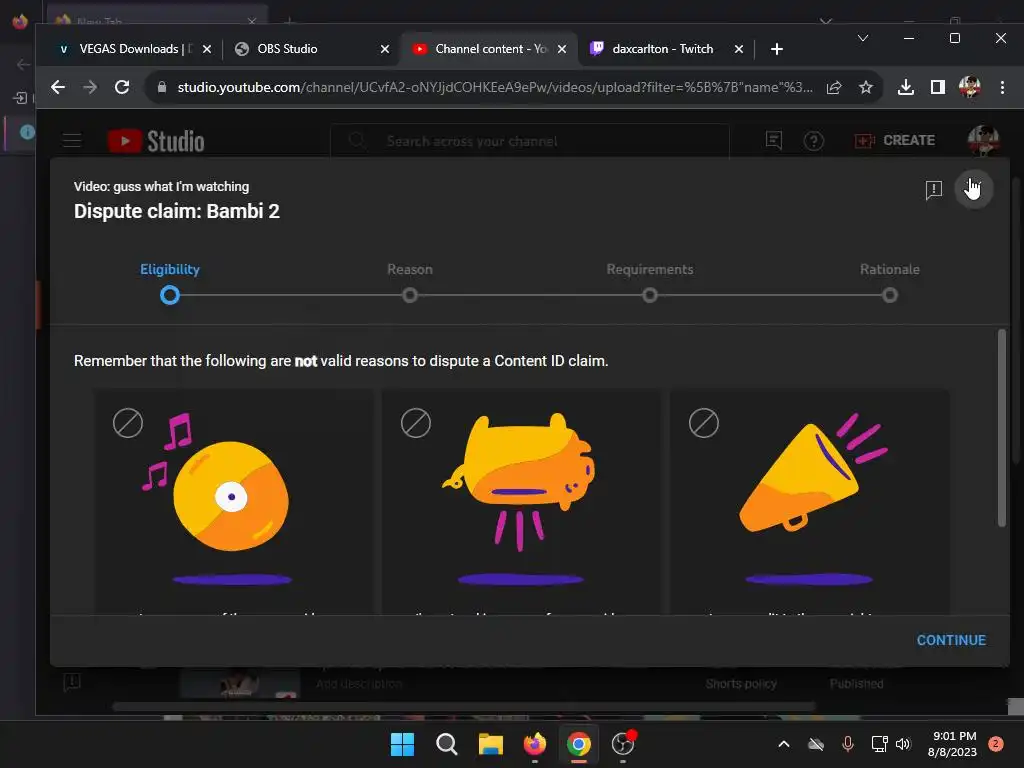
Task: Click the prohibited icon on piggy bank card
Action: (x=416, y=423)
